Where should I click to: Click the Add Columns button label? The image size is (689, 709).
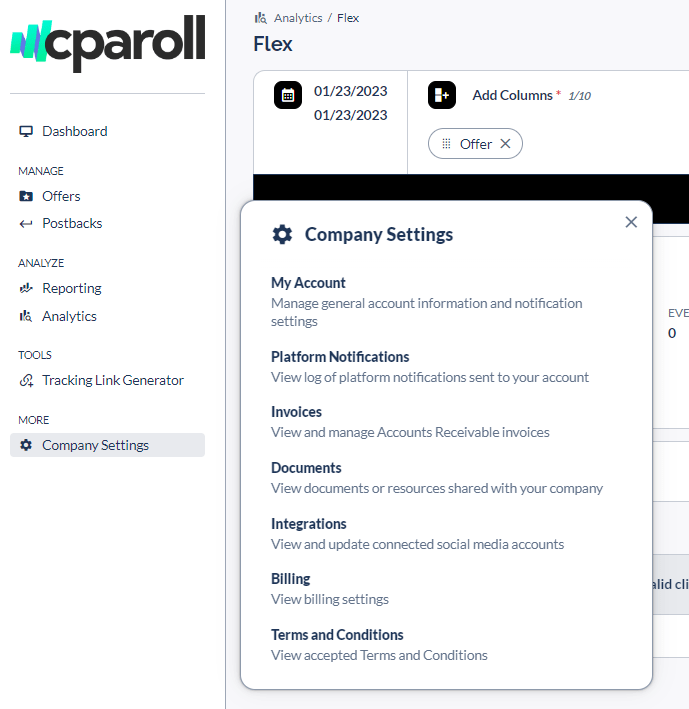tap(512, 95)
